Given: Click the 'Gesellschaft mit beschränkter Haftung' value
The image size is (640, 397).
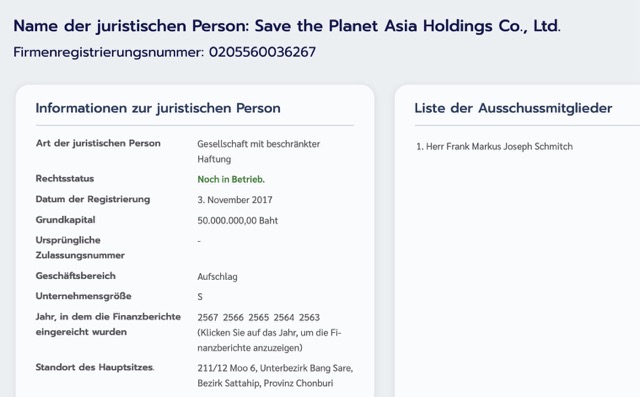Looking at the screenshot, I should tap(259, 151).
